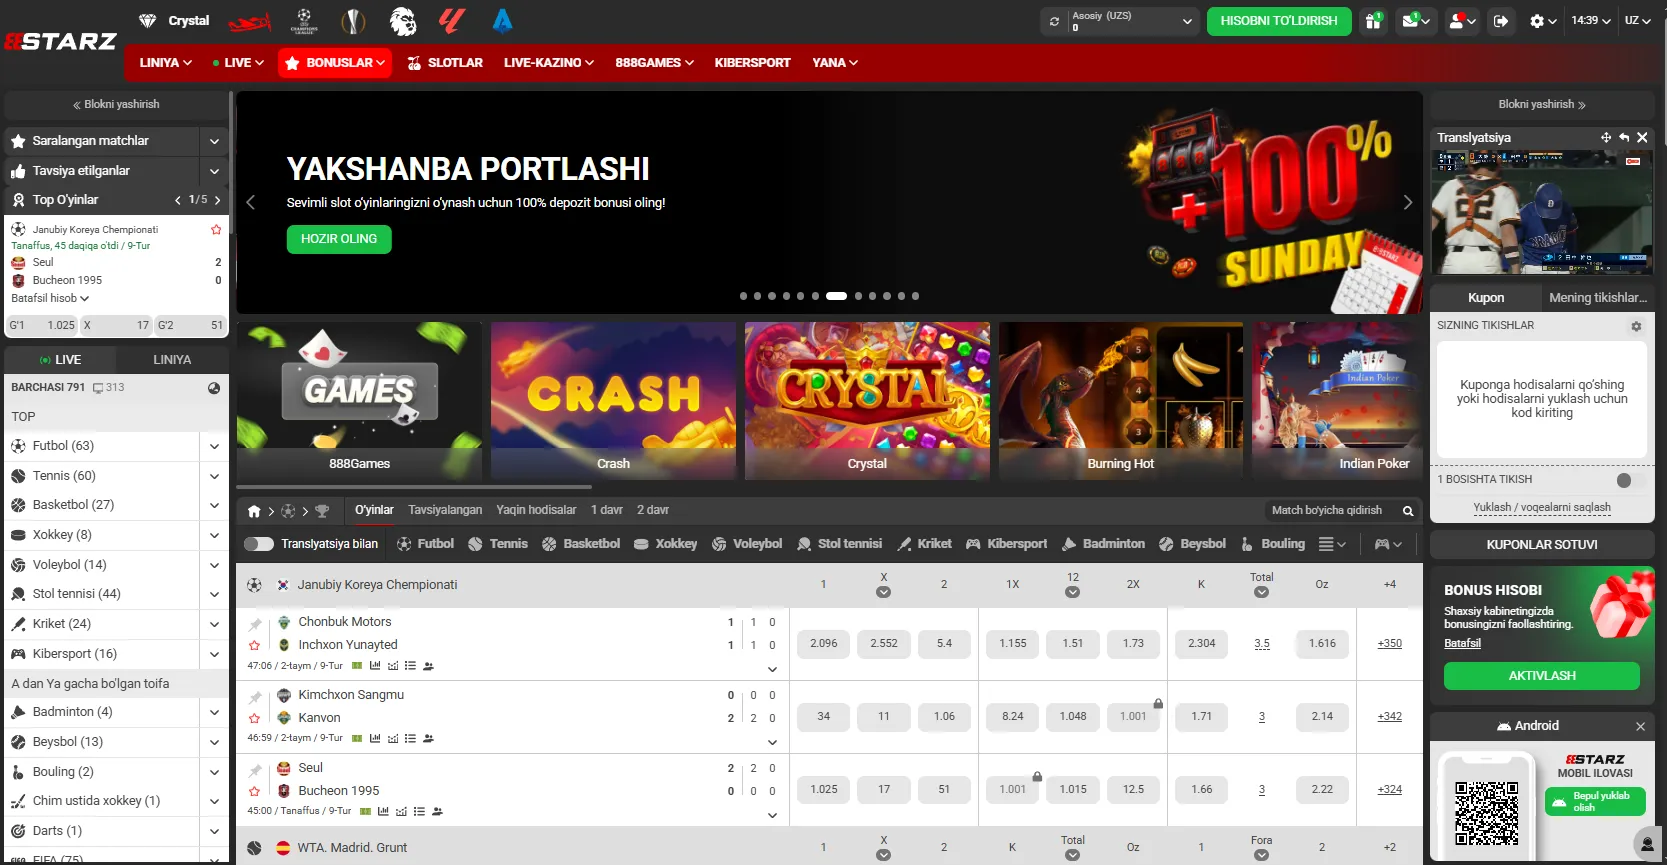Open the SLOTLAR menu item
1667x865 pixels.
click(445, 63)
